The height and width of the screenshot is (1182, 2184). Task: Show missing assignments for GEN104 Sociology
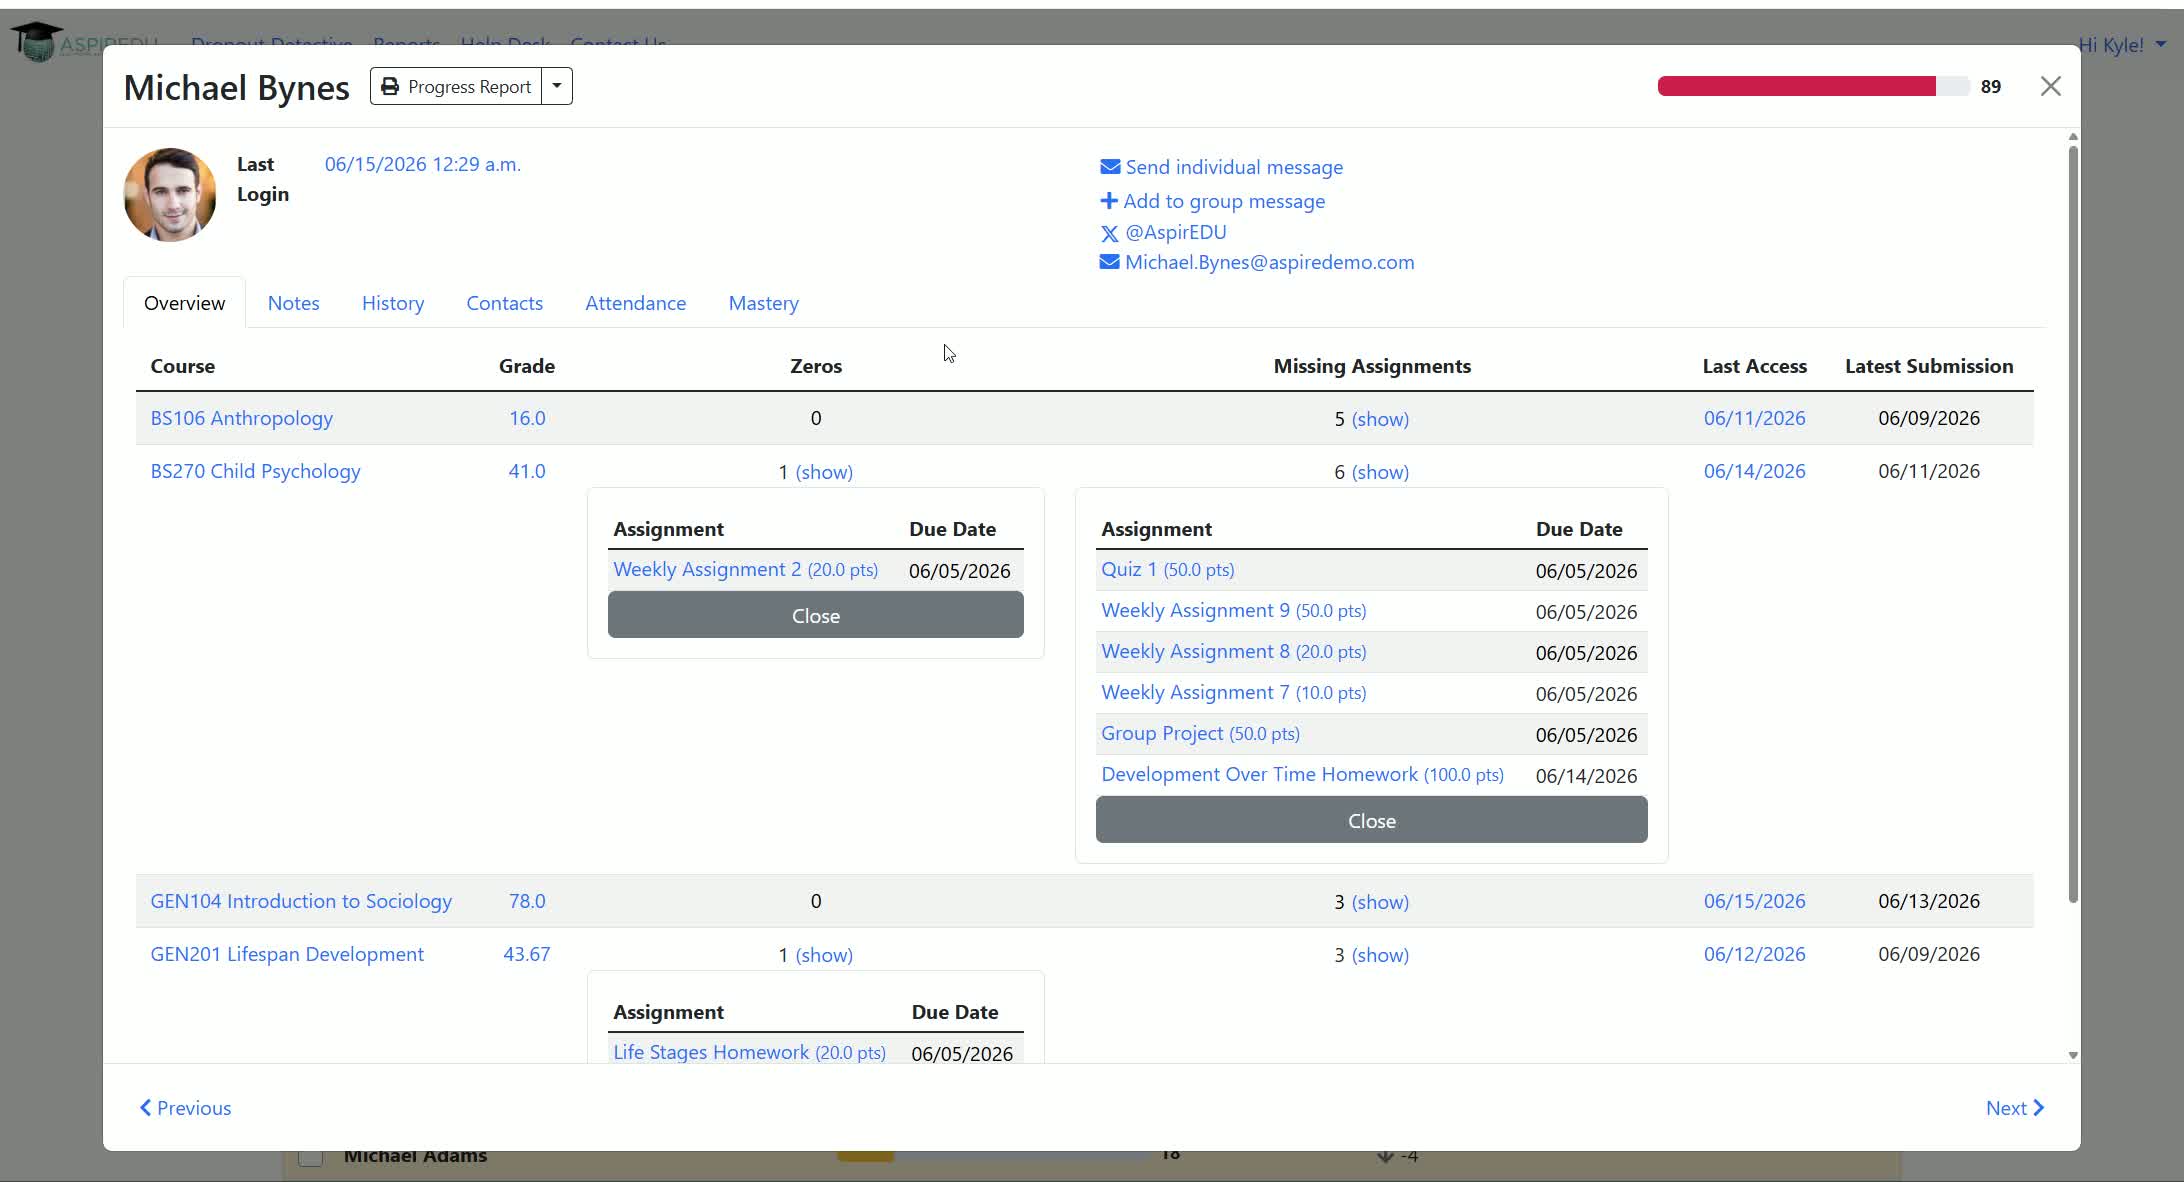(x=1380, y=902)
